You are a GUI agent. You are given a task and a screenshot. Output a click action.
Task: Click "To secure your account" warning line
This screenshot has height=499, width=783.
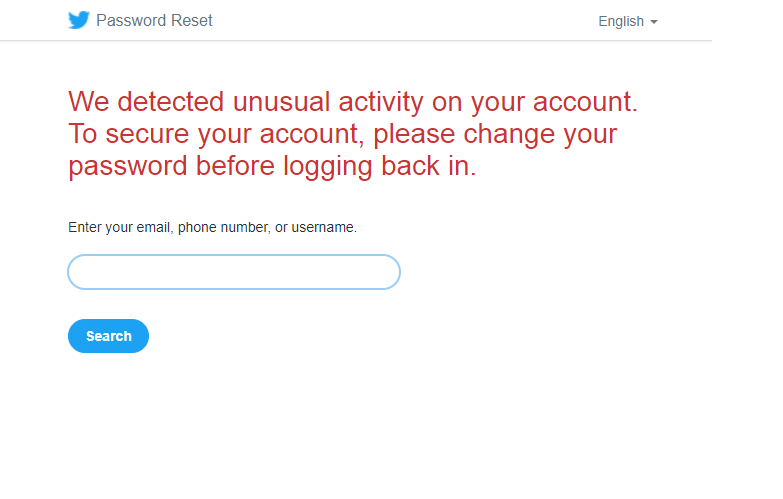[216, 134]
